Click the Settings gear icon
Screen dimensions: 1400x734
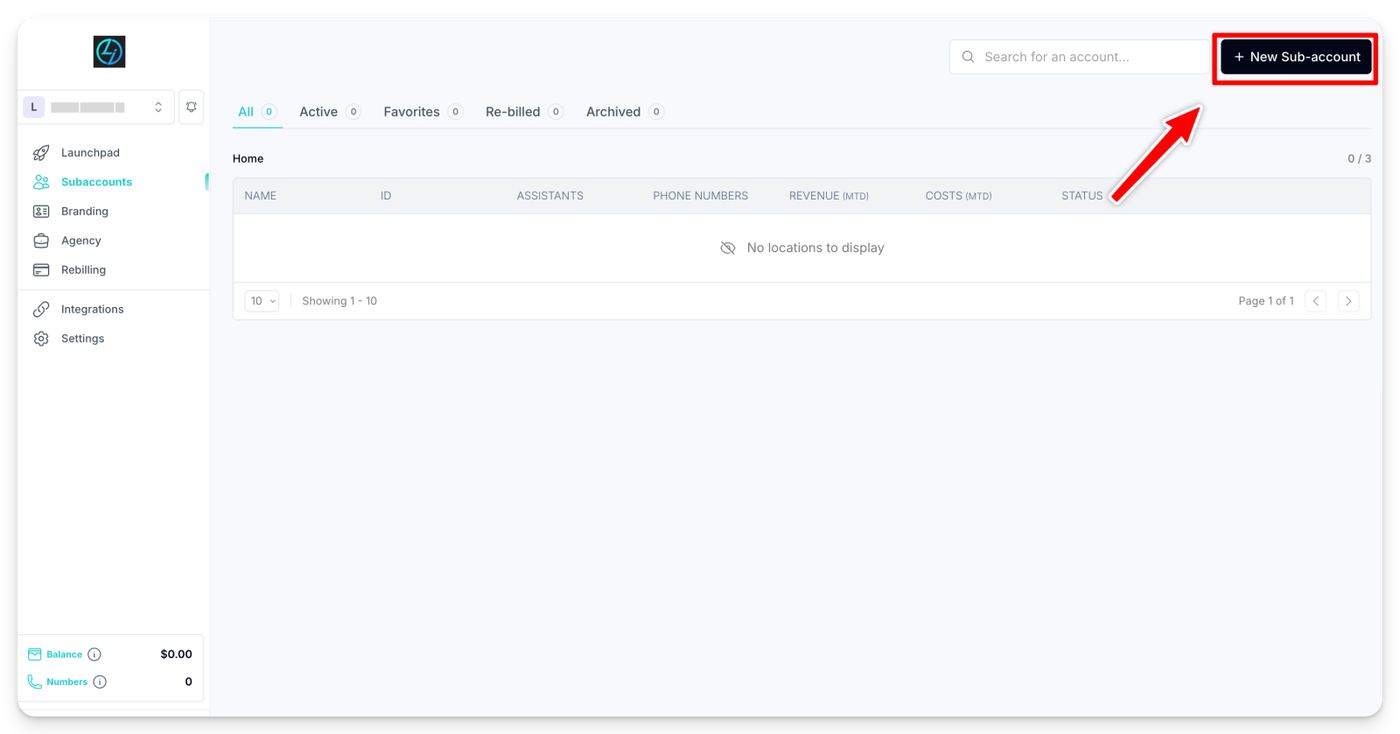[41, 339]
